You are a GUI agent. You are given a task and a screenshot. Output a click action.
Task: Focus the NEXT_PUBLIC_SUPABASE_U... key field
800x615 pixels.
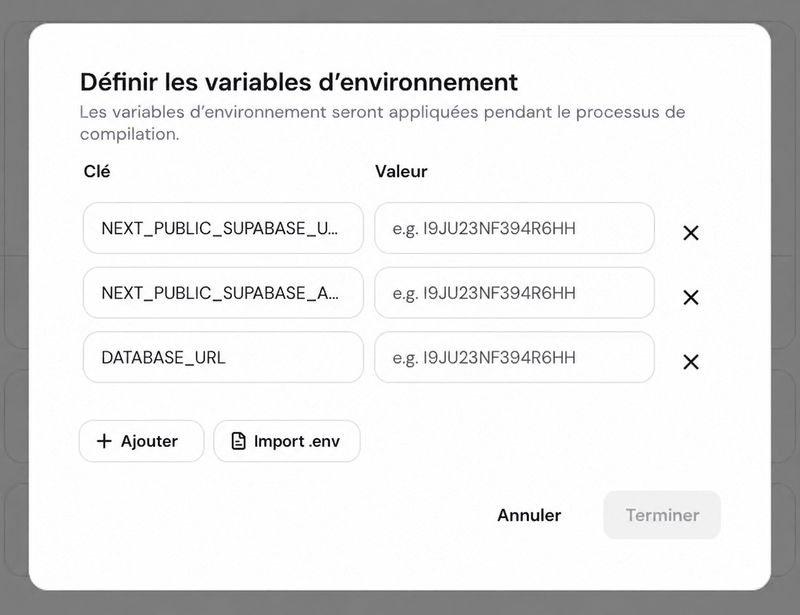[x=223, y=228]
